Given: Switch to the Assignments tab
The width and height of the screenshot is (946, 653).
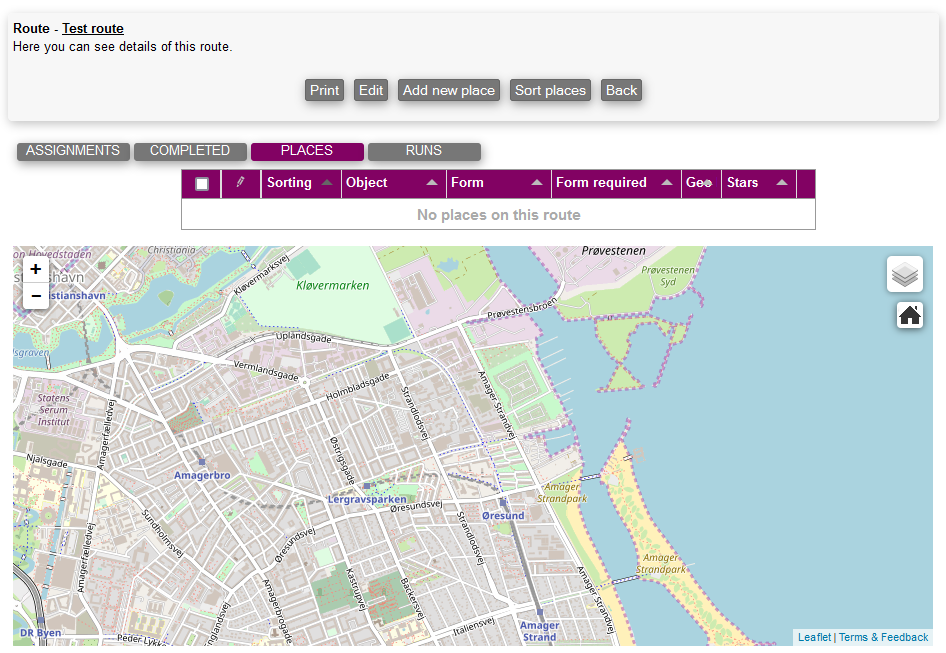Looking at the screenshot, I should tap(73, 151).
